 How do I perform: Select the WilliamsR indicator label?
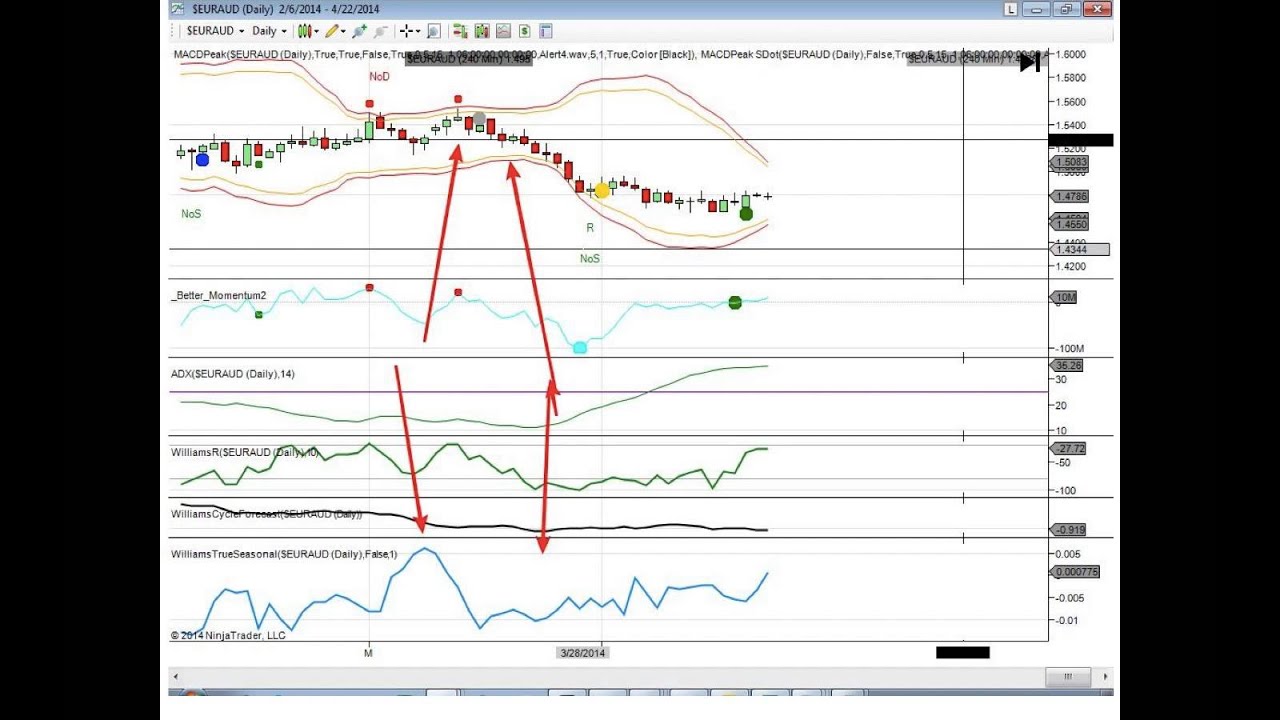pos(245,452)
